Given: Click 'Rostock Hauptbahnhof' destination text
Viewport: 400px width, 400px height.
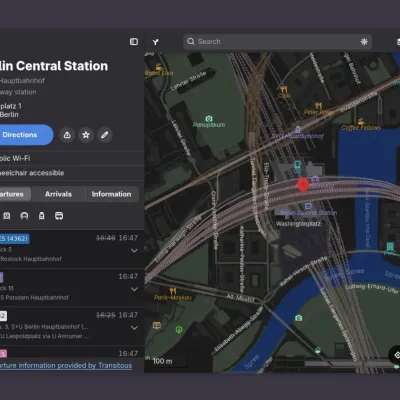Looking at the screenshot, I should pos(31,259).
